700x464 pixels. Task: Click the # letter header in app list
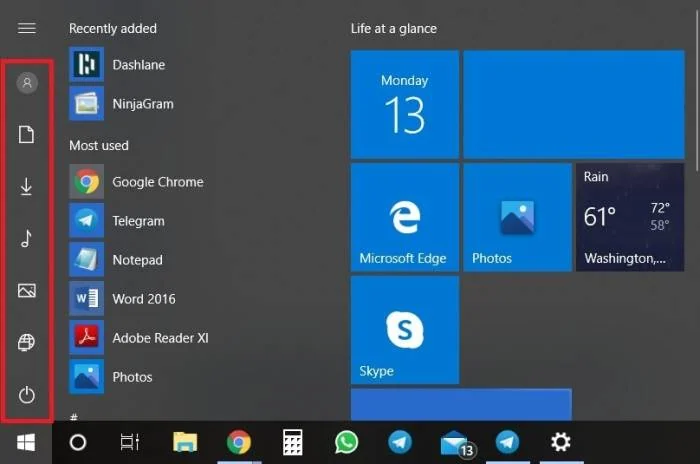click(x=74, y=417)
